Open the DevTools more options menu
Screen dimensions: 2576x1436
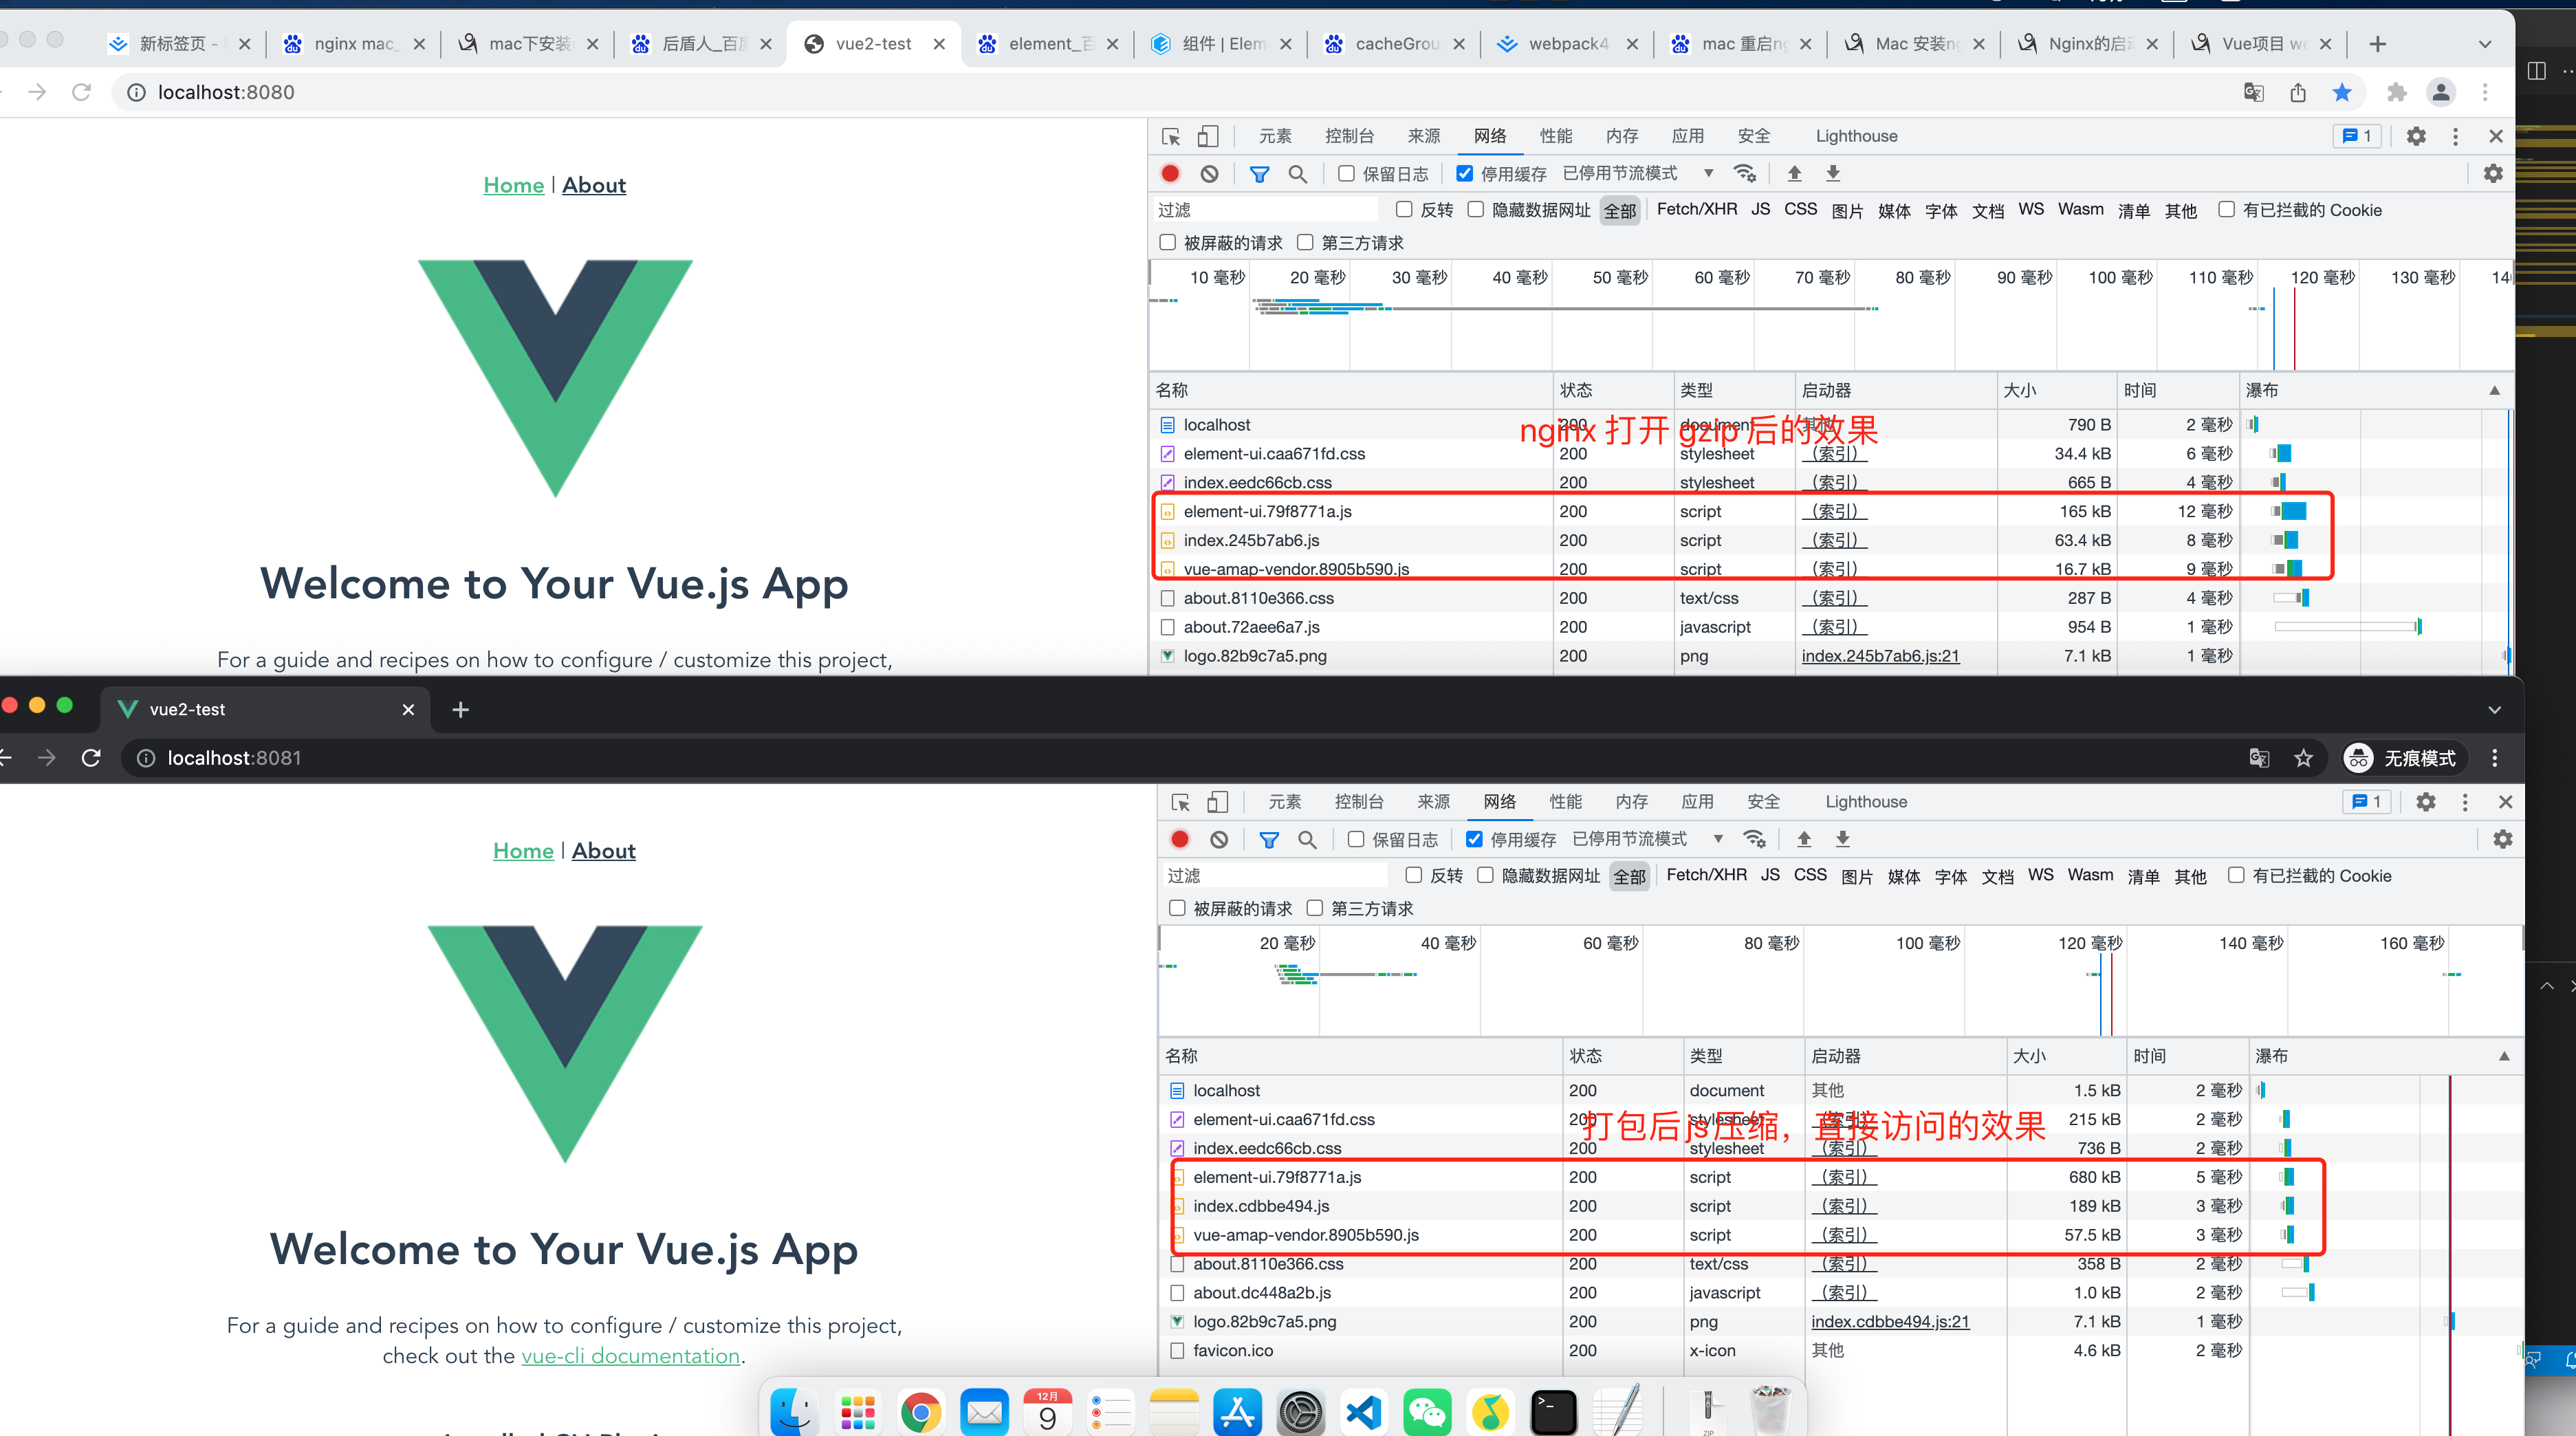[x=2455, y=136]
